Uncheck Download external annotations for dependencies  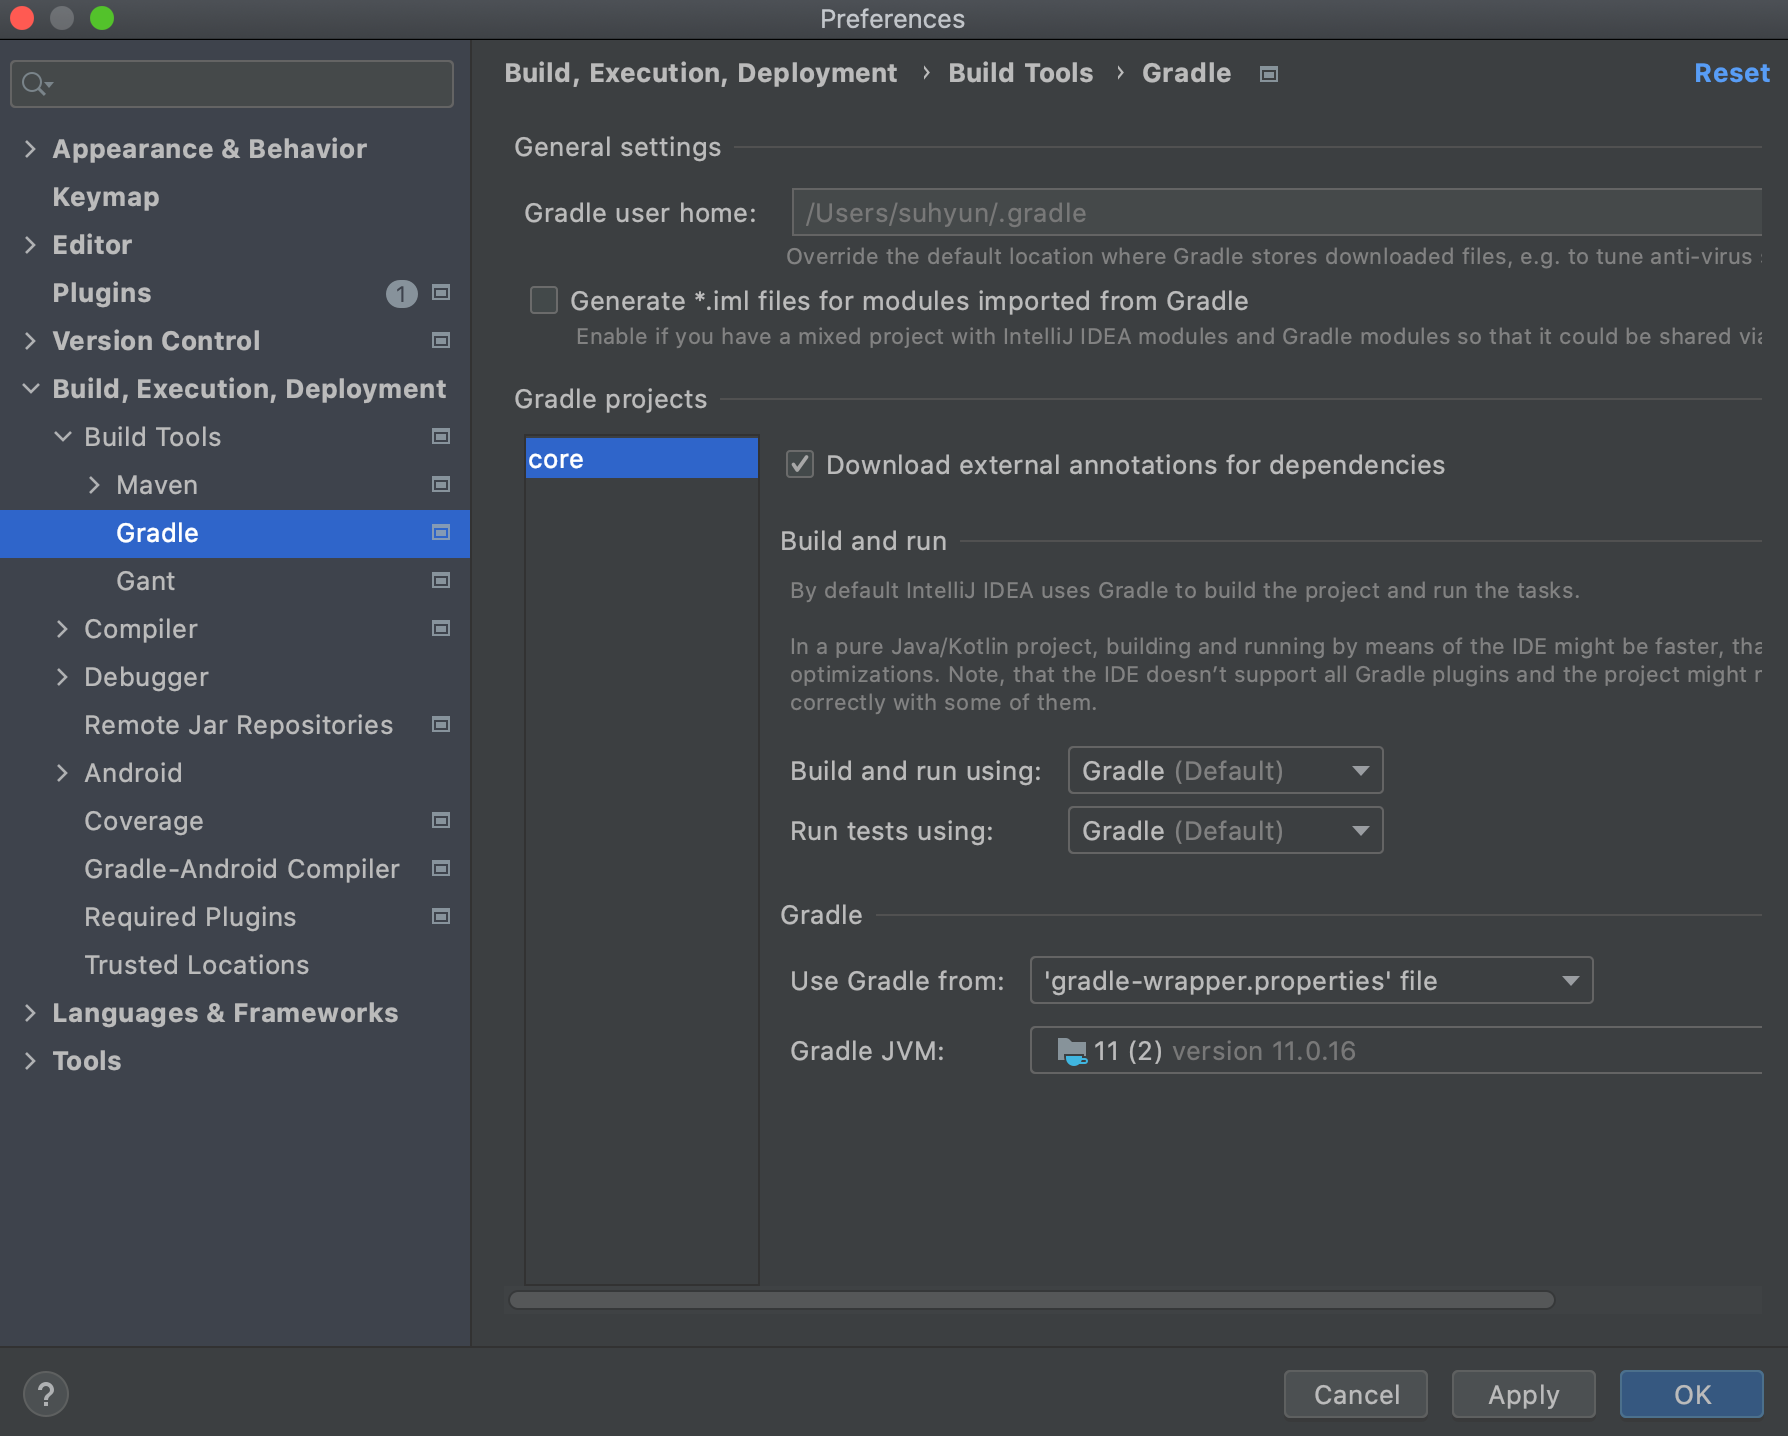click(800, 464)
